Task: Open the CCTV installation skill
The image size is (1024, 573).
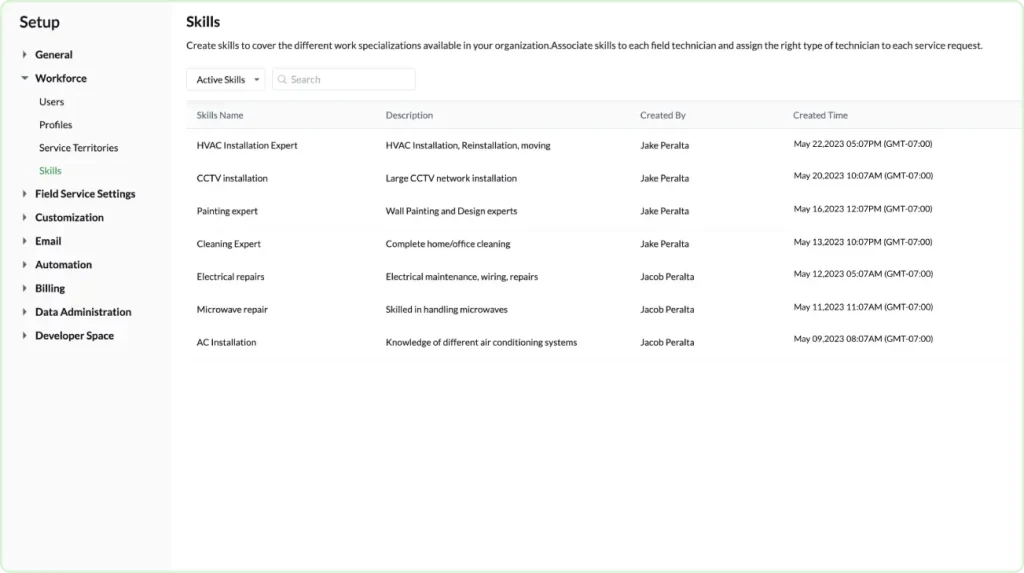Action: (232, 179)
